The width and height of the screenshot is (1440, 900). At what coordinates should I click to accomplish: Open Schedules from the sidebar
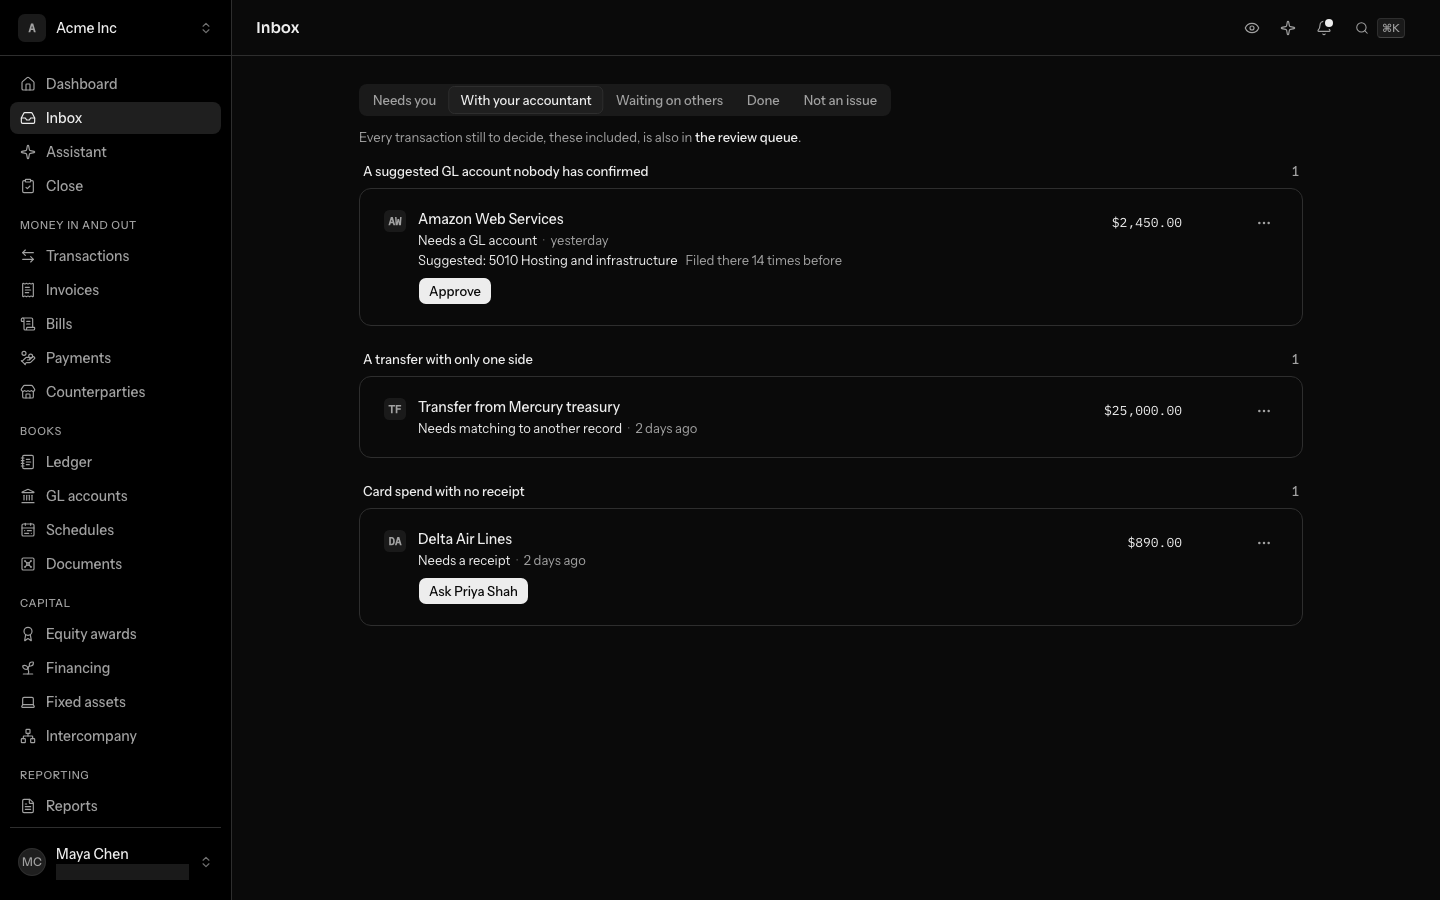click(115, 530)
